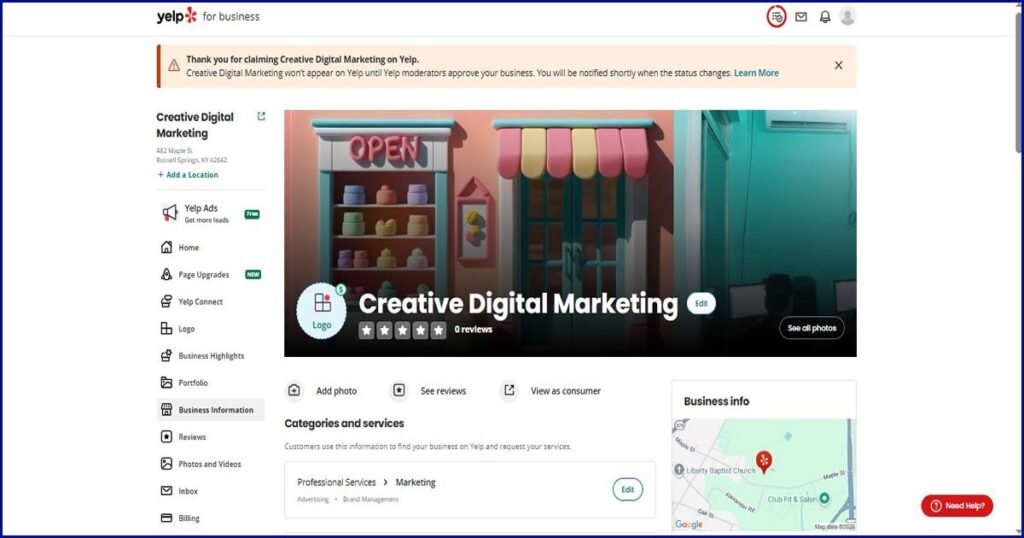Click the Reviews star icon in sidebar

click(167, 437)
